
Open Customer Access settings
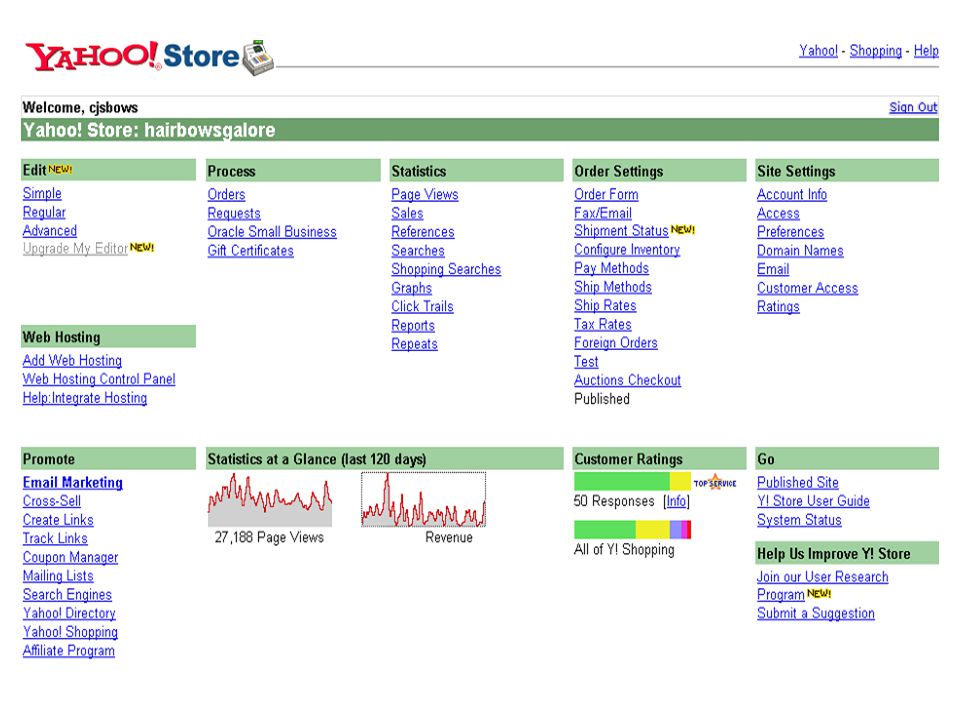[x=808, y=288]
